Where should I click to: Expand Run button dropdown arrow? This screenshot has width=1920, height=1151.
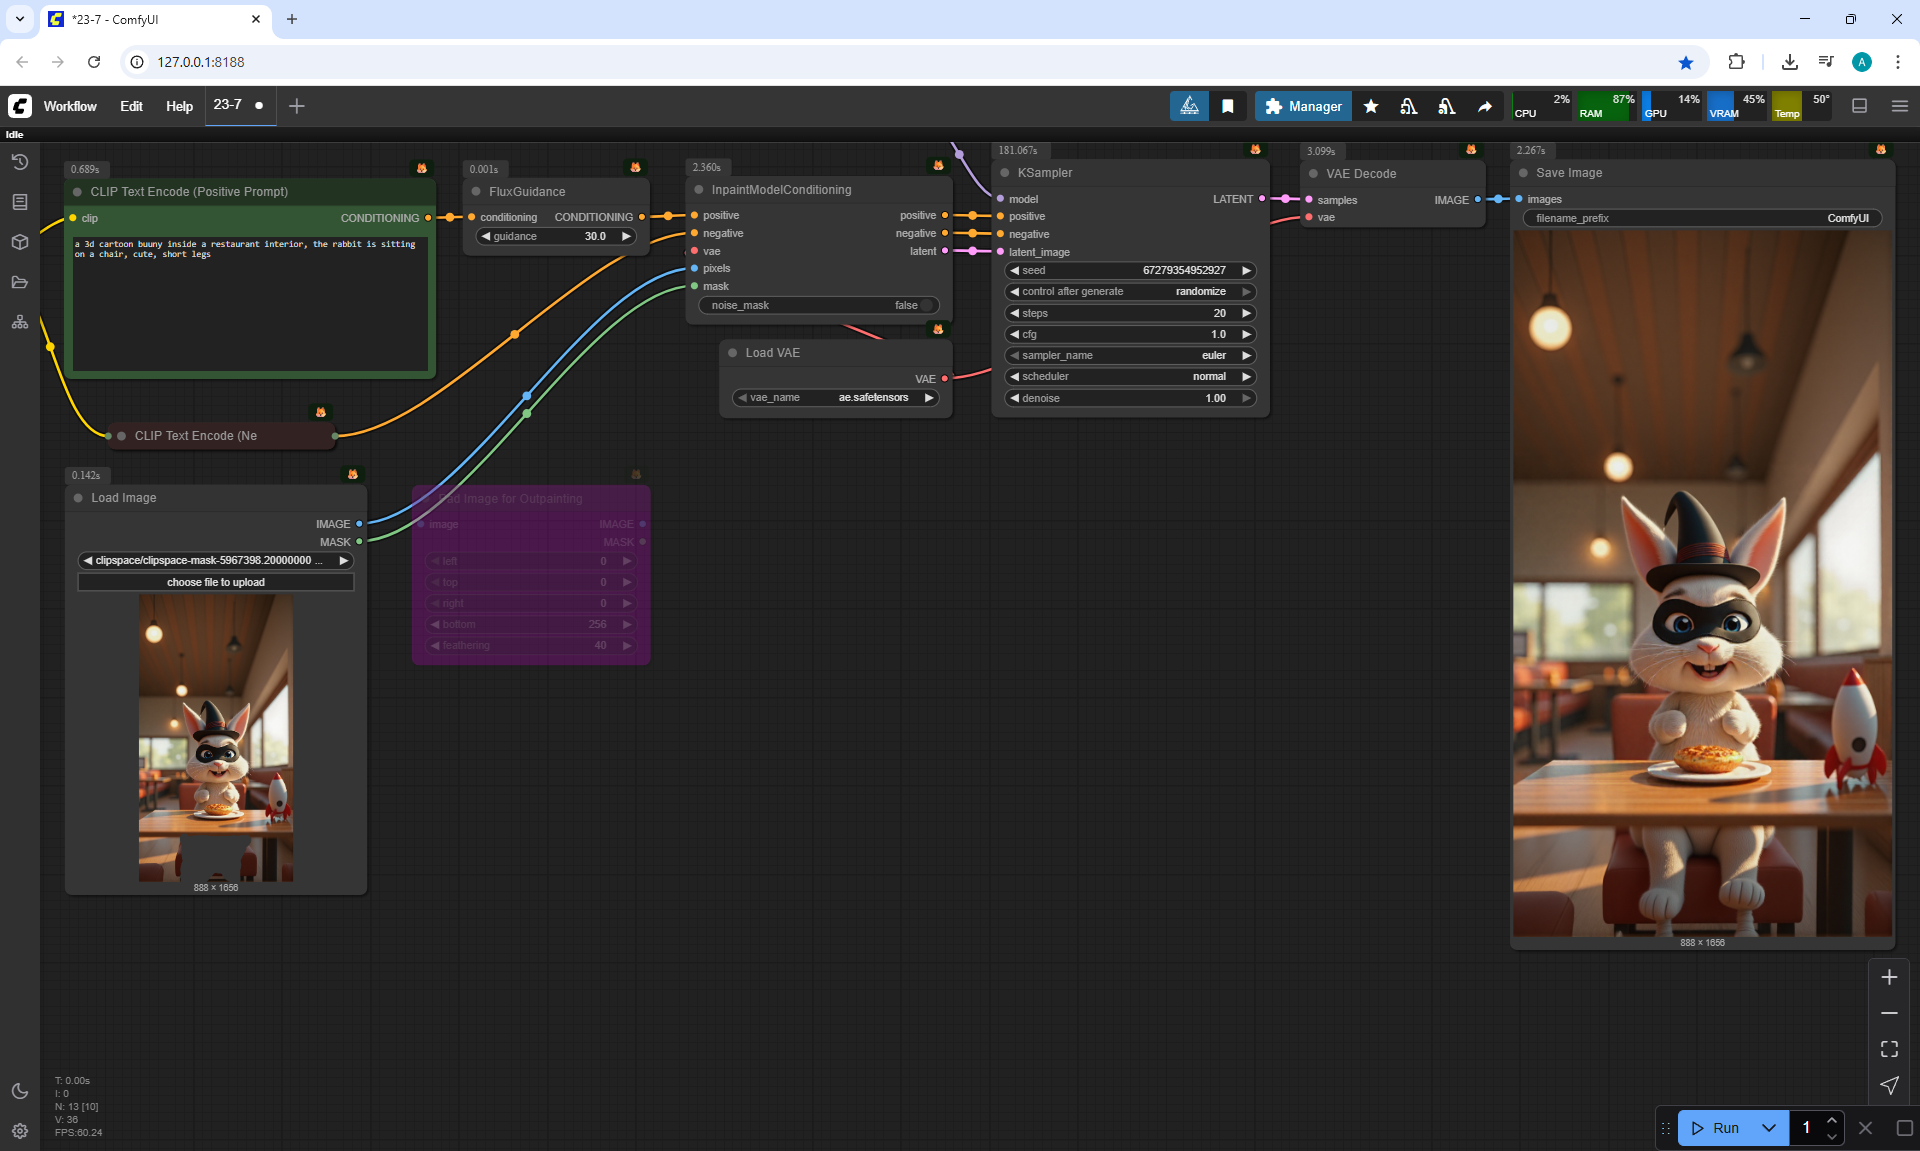pos(1769,1128)
